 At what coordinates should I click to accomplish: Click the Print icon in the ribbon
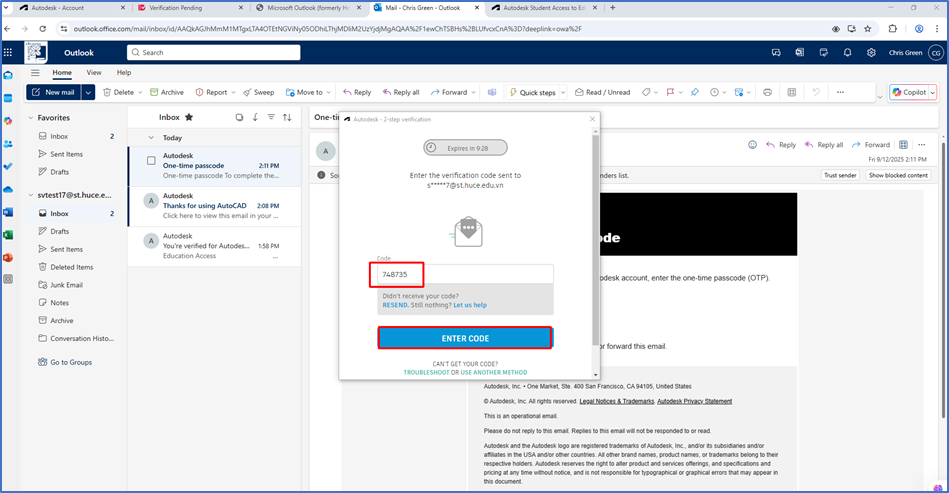coord(767,92)
